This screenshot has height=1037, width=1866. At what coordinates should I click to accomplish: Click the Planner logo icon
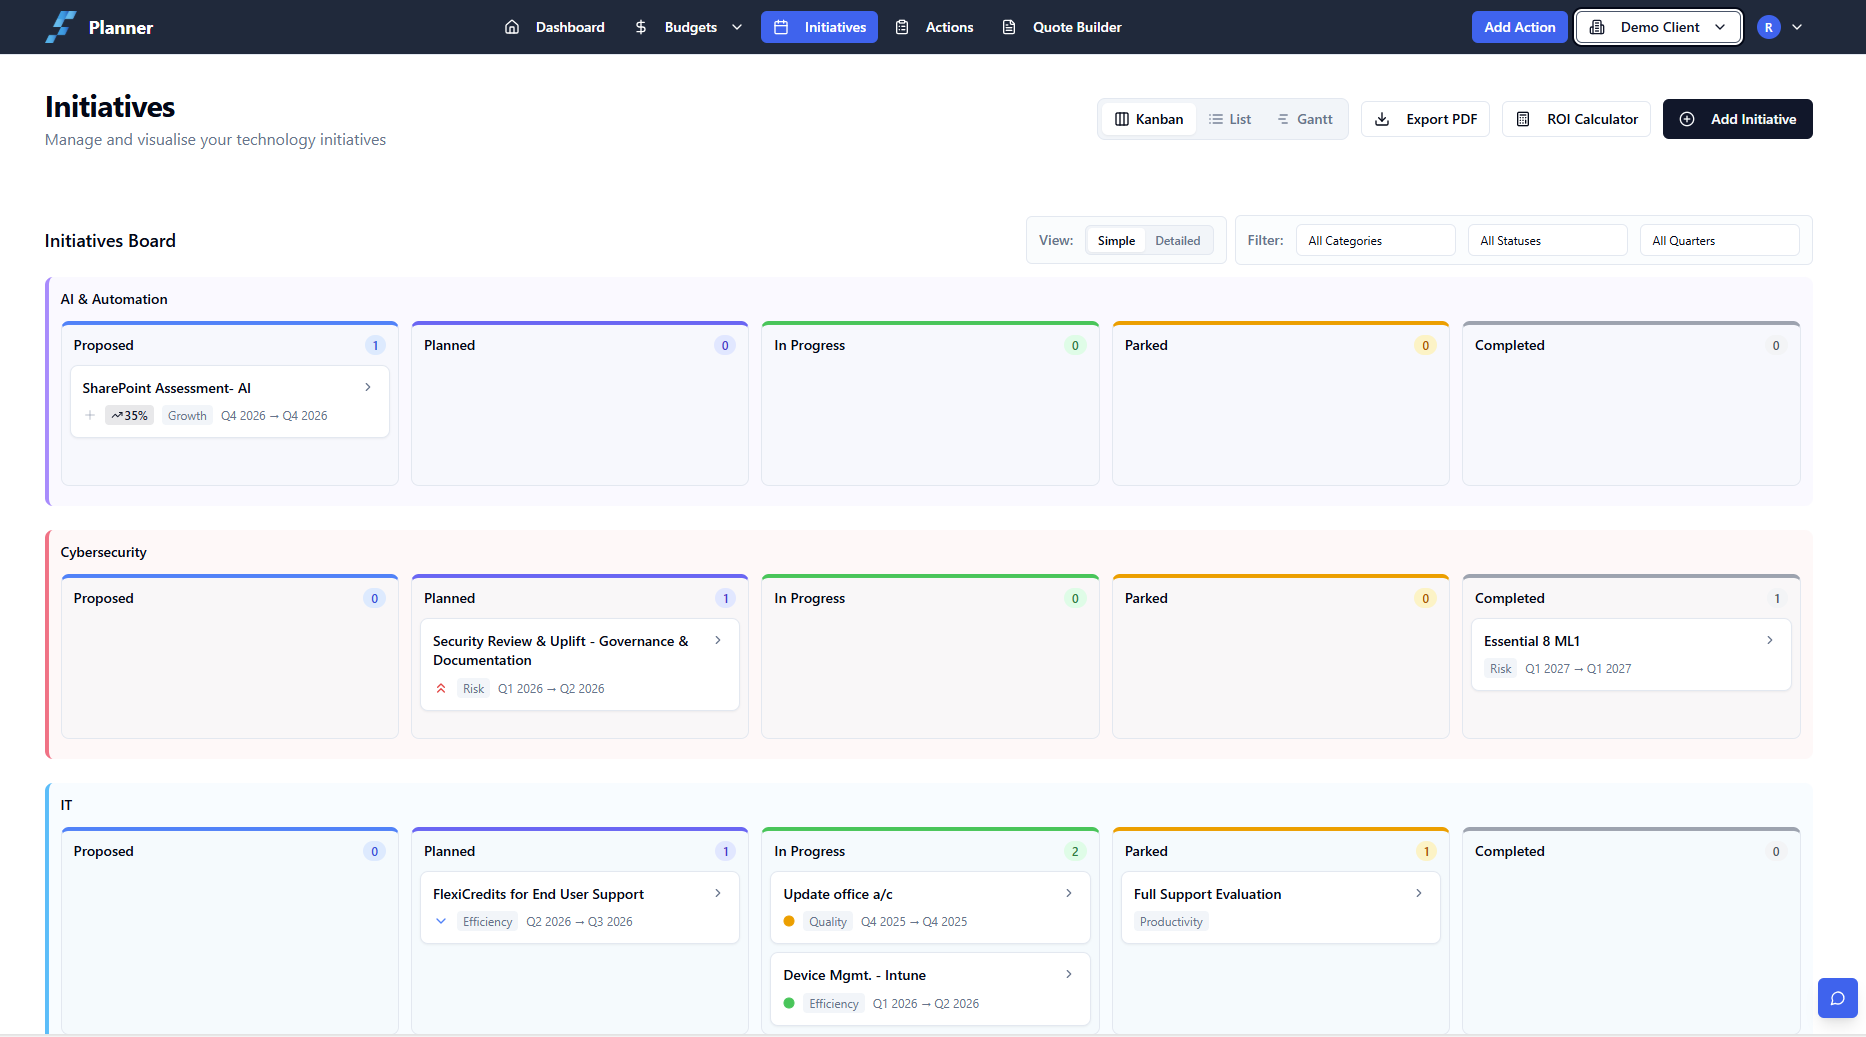[59, 26]
